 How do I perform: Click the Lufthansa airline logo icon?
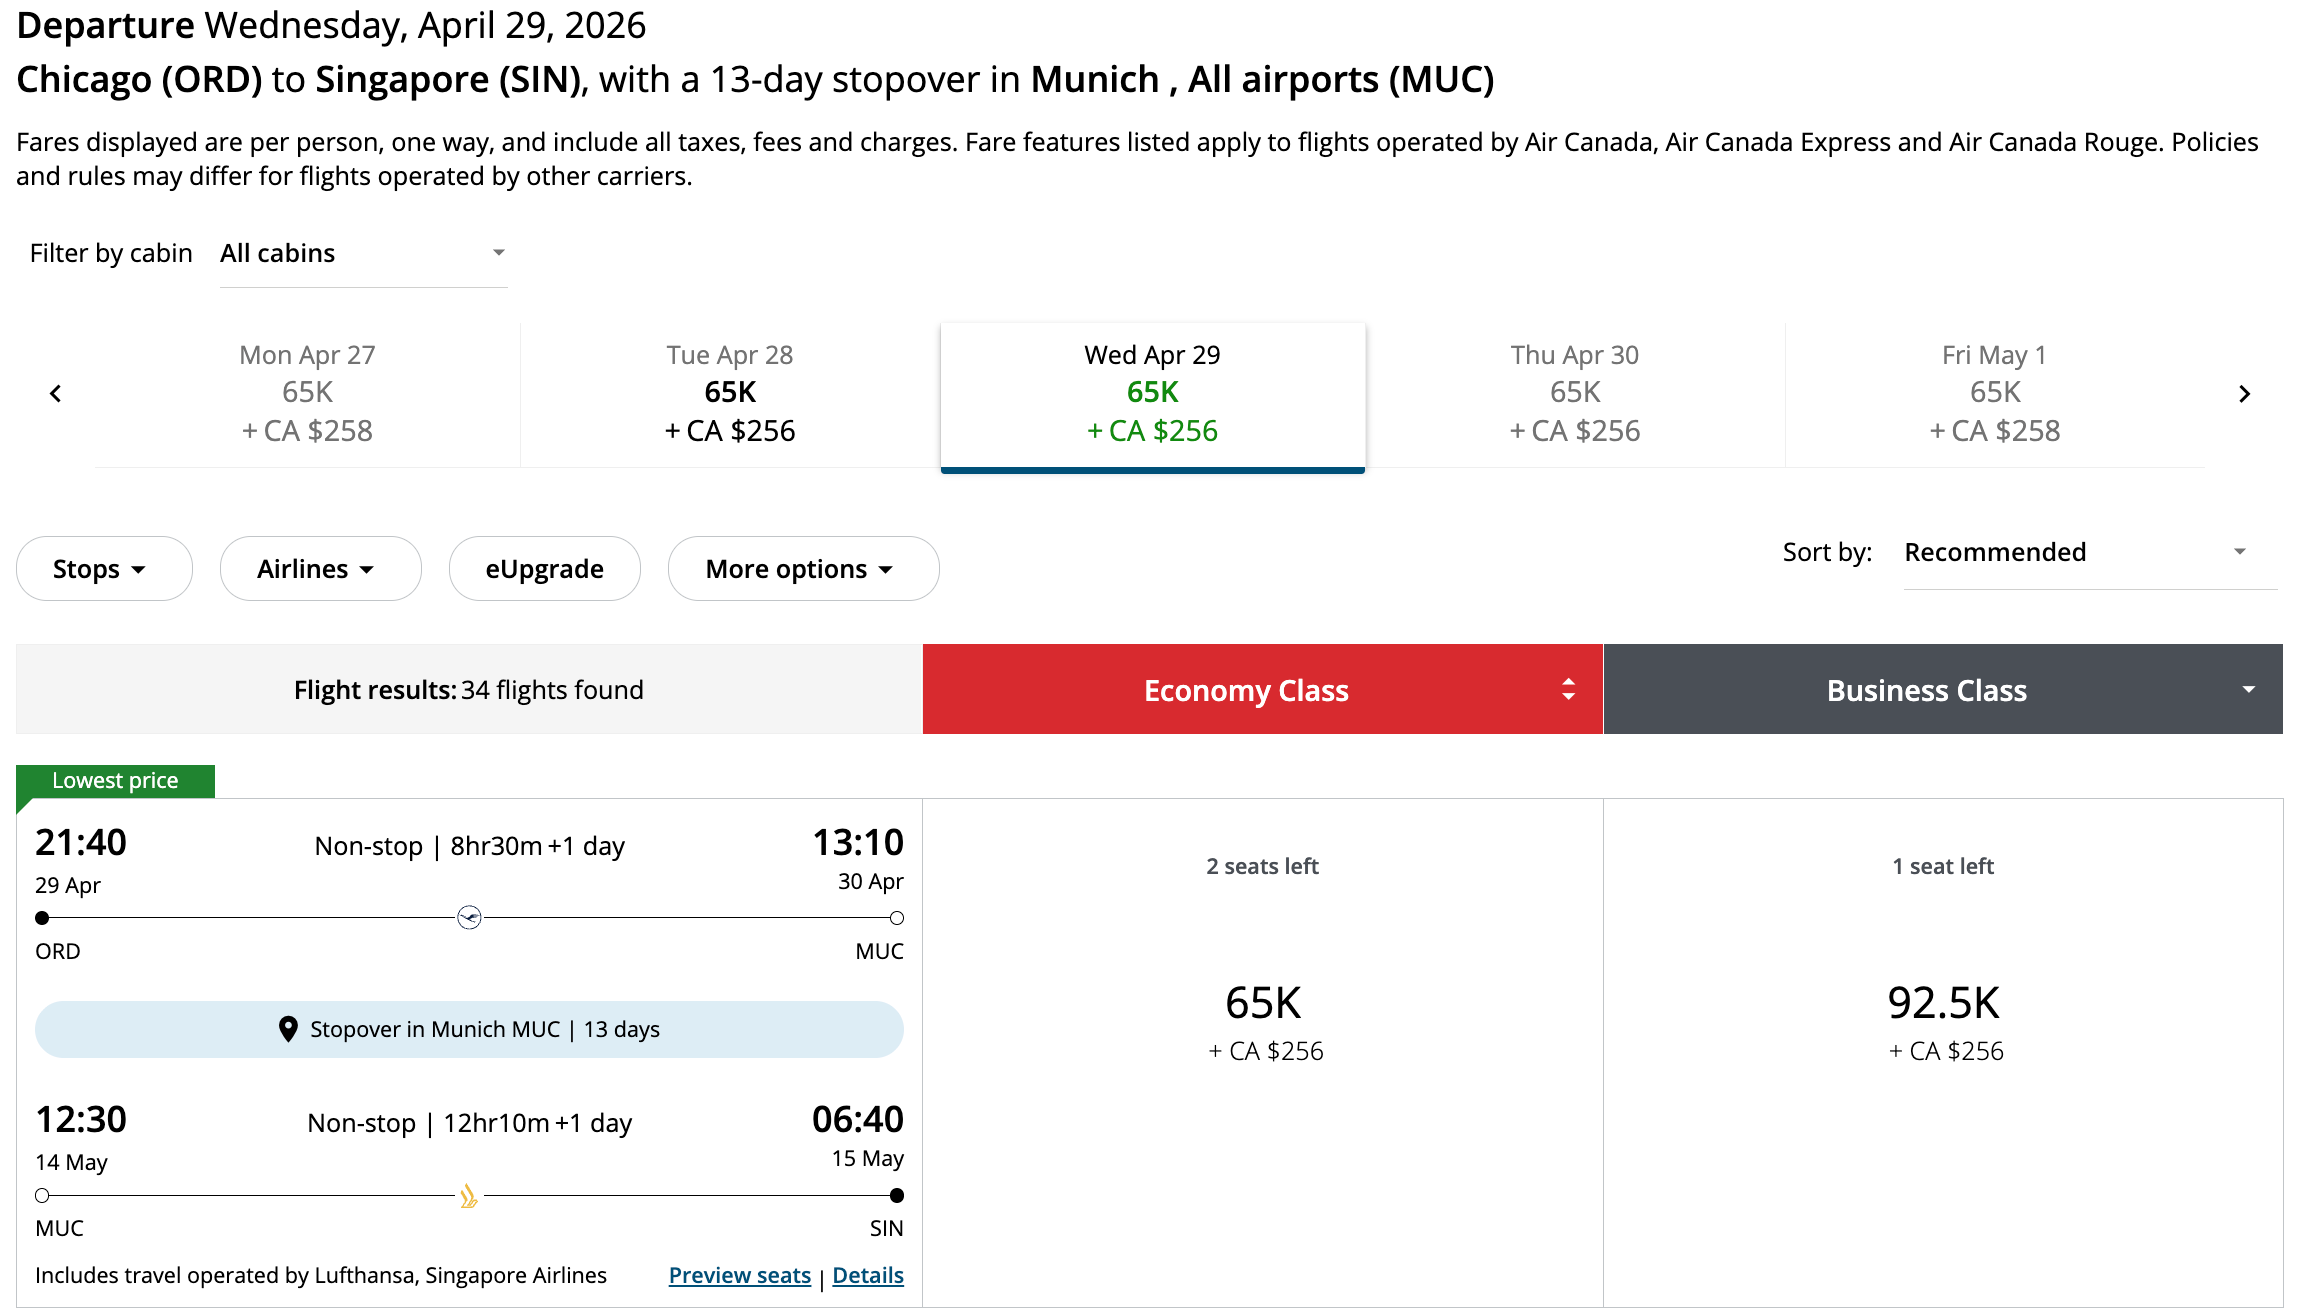tap(469, 918)
